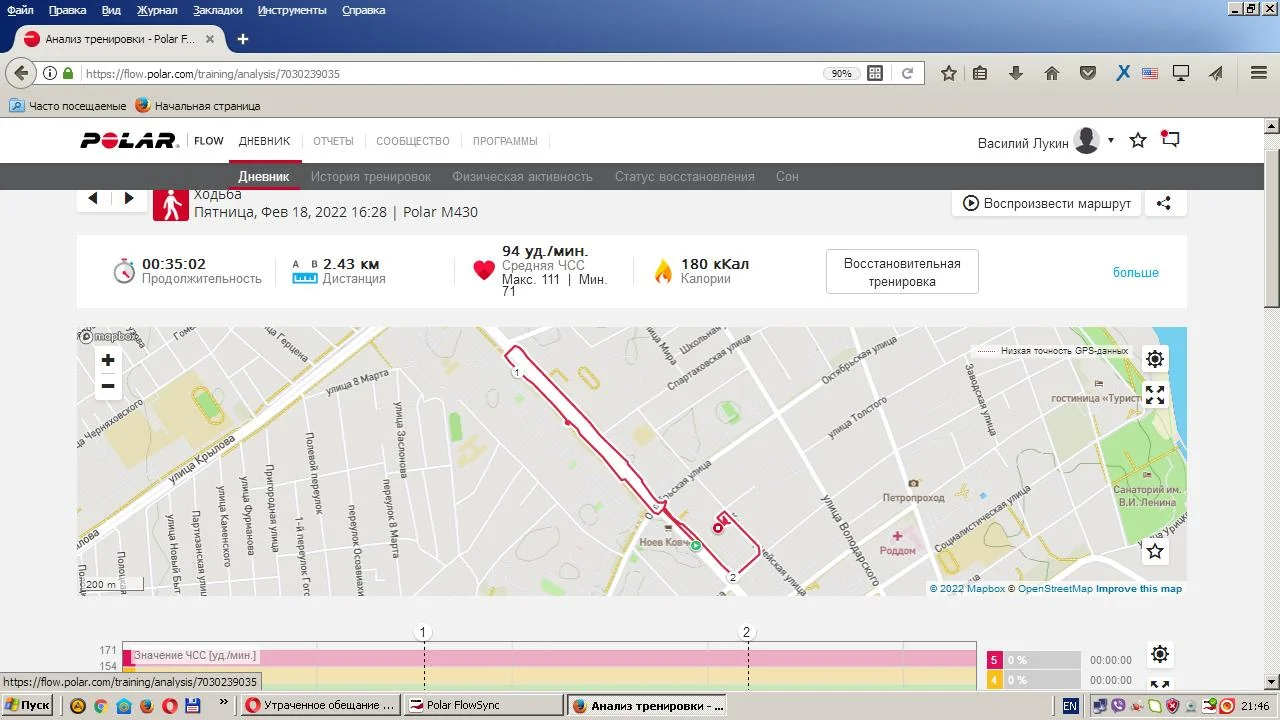Launch Chrome from the quick launch bar
Viewport: 1280px width, 720px height.
[x=100, y=705]
